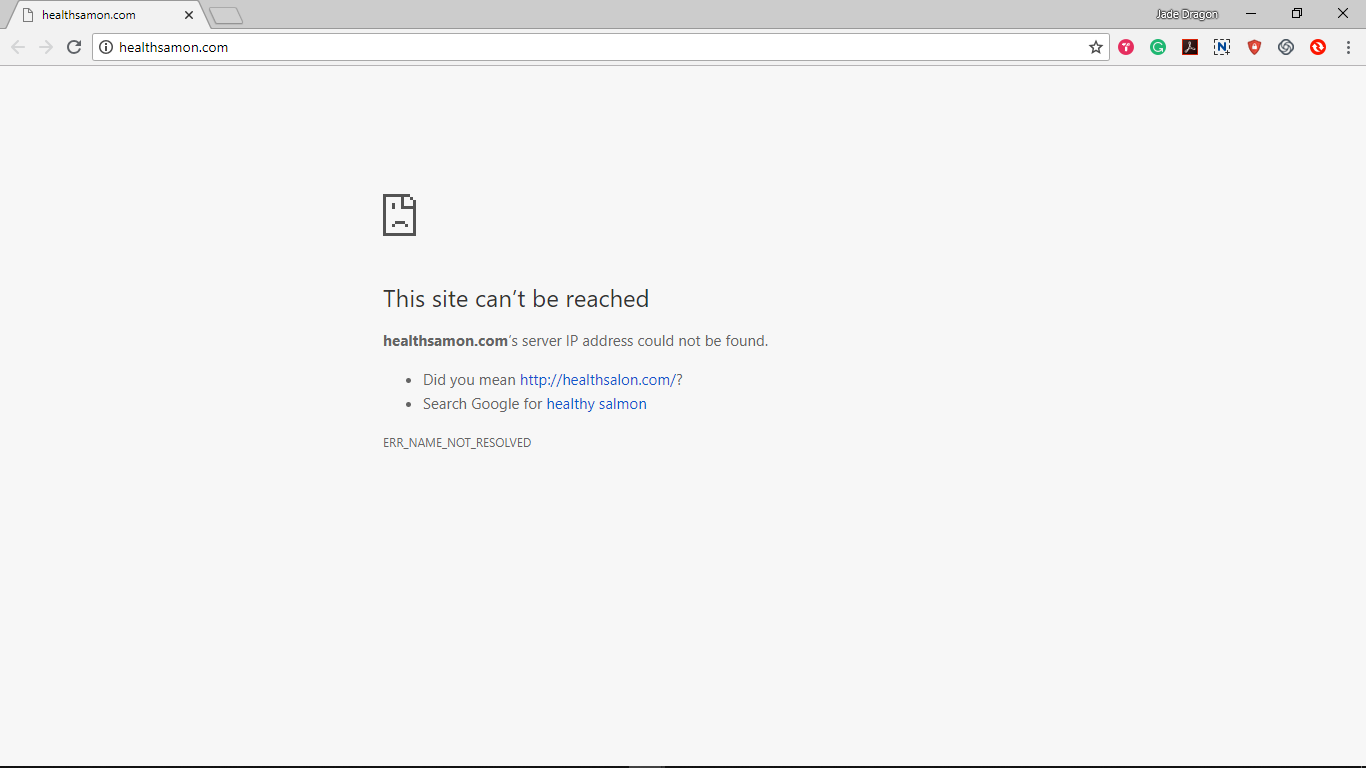This screenshot has height=768, width=1366.
Task: Search Google for healthy salmon link
Action: tap(596, 404)
